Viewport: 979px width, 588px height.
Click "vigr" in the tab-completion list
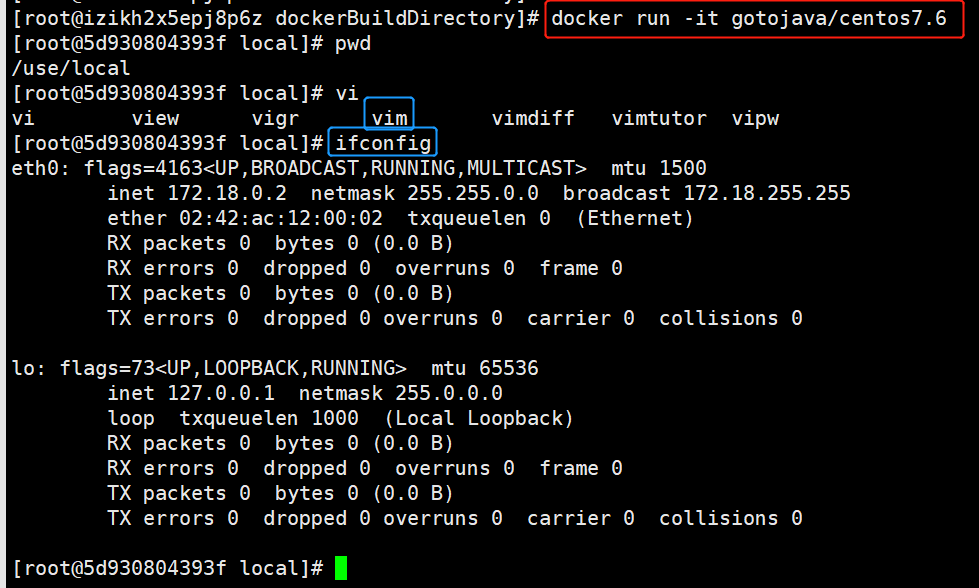(x=275, y=119)
